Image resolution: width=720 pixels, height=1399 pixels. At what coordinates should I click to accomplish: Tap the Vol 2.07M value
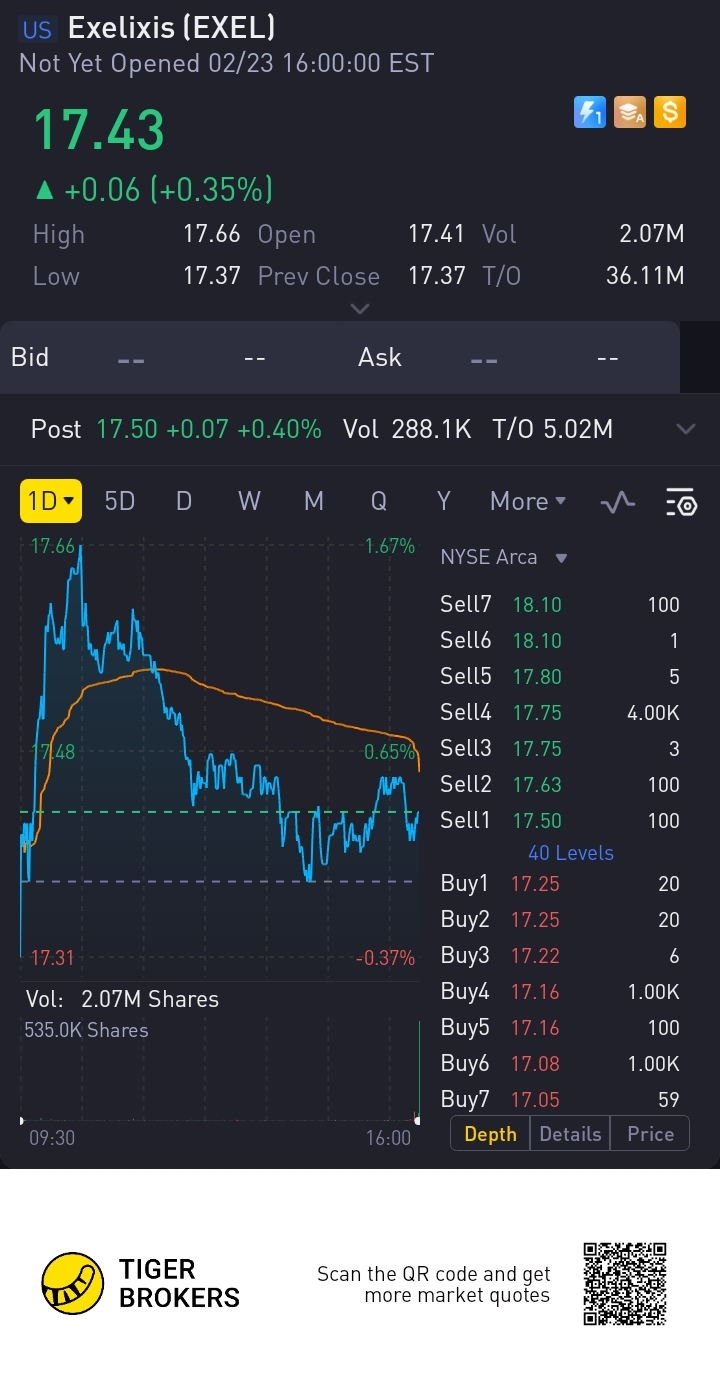652,235
